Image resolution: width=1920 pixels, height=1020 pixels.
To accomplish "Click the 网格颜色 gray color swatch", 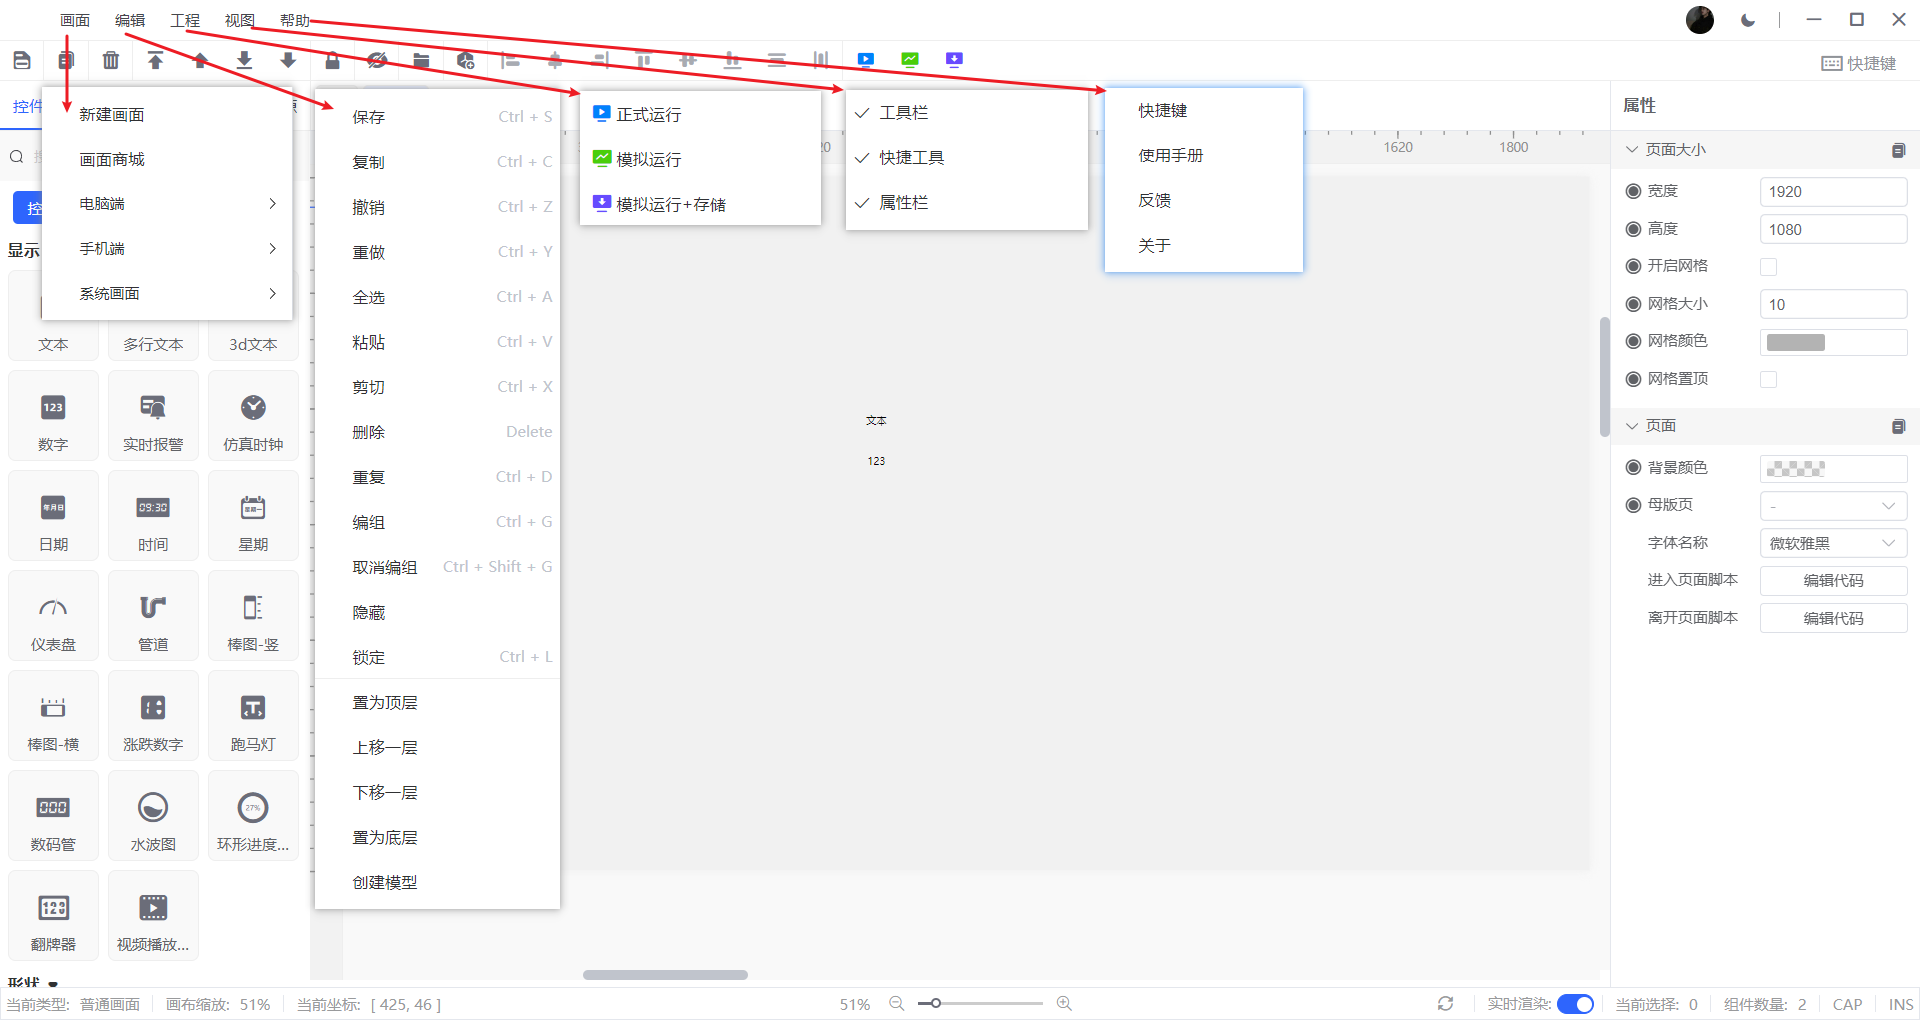I will tap(1796, 343).
